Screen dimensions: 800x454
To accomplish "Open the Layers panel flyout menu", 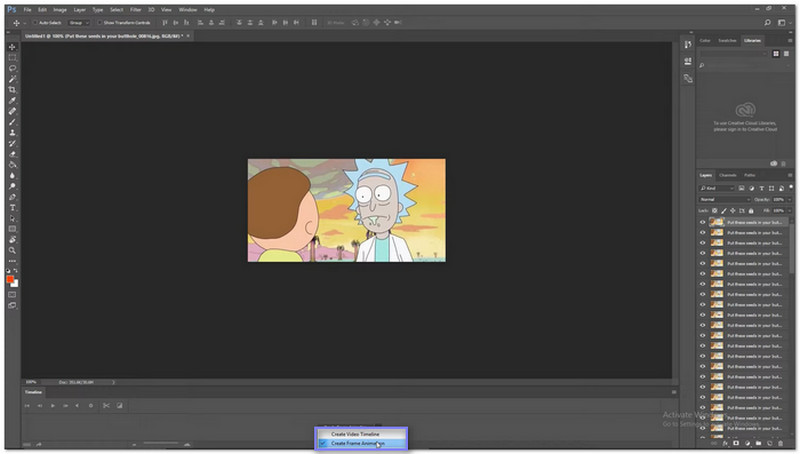I will [790, 175].
